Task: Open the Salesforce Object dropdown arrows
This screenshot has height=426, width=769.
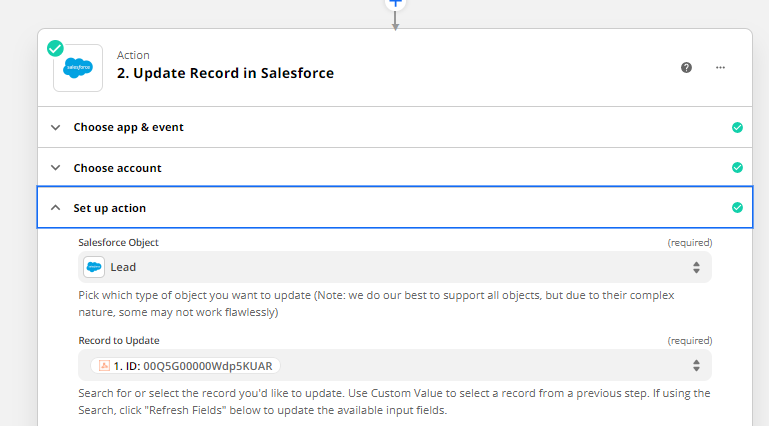Action: [696, 267]
